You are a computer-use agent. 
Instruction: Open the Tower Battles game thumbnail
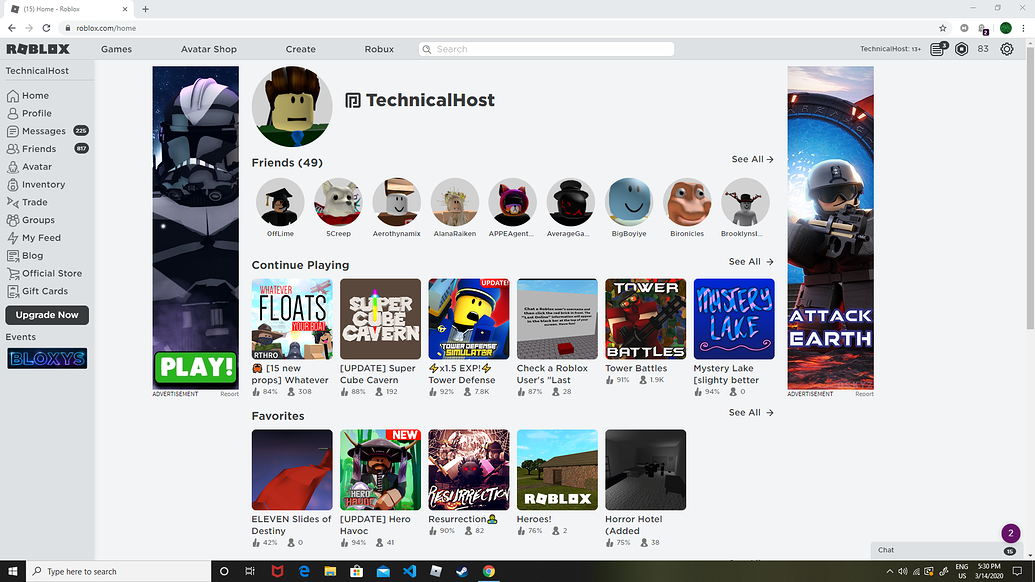[x=645, y=319]
